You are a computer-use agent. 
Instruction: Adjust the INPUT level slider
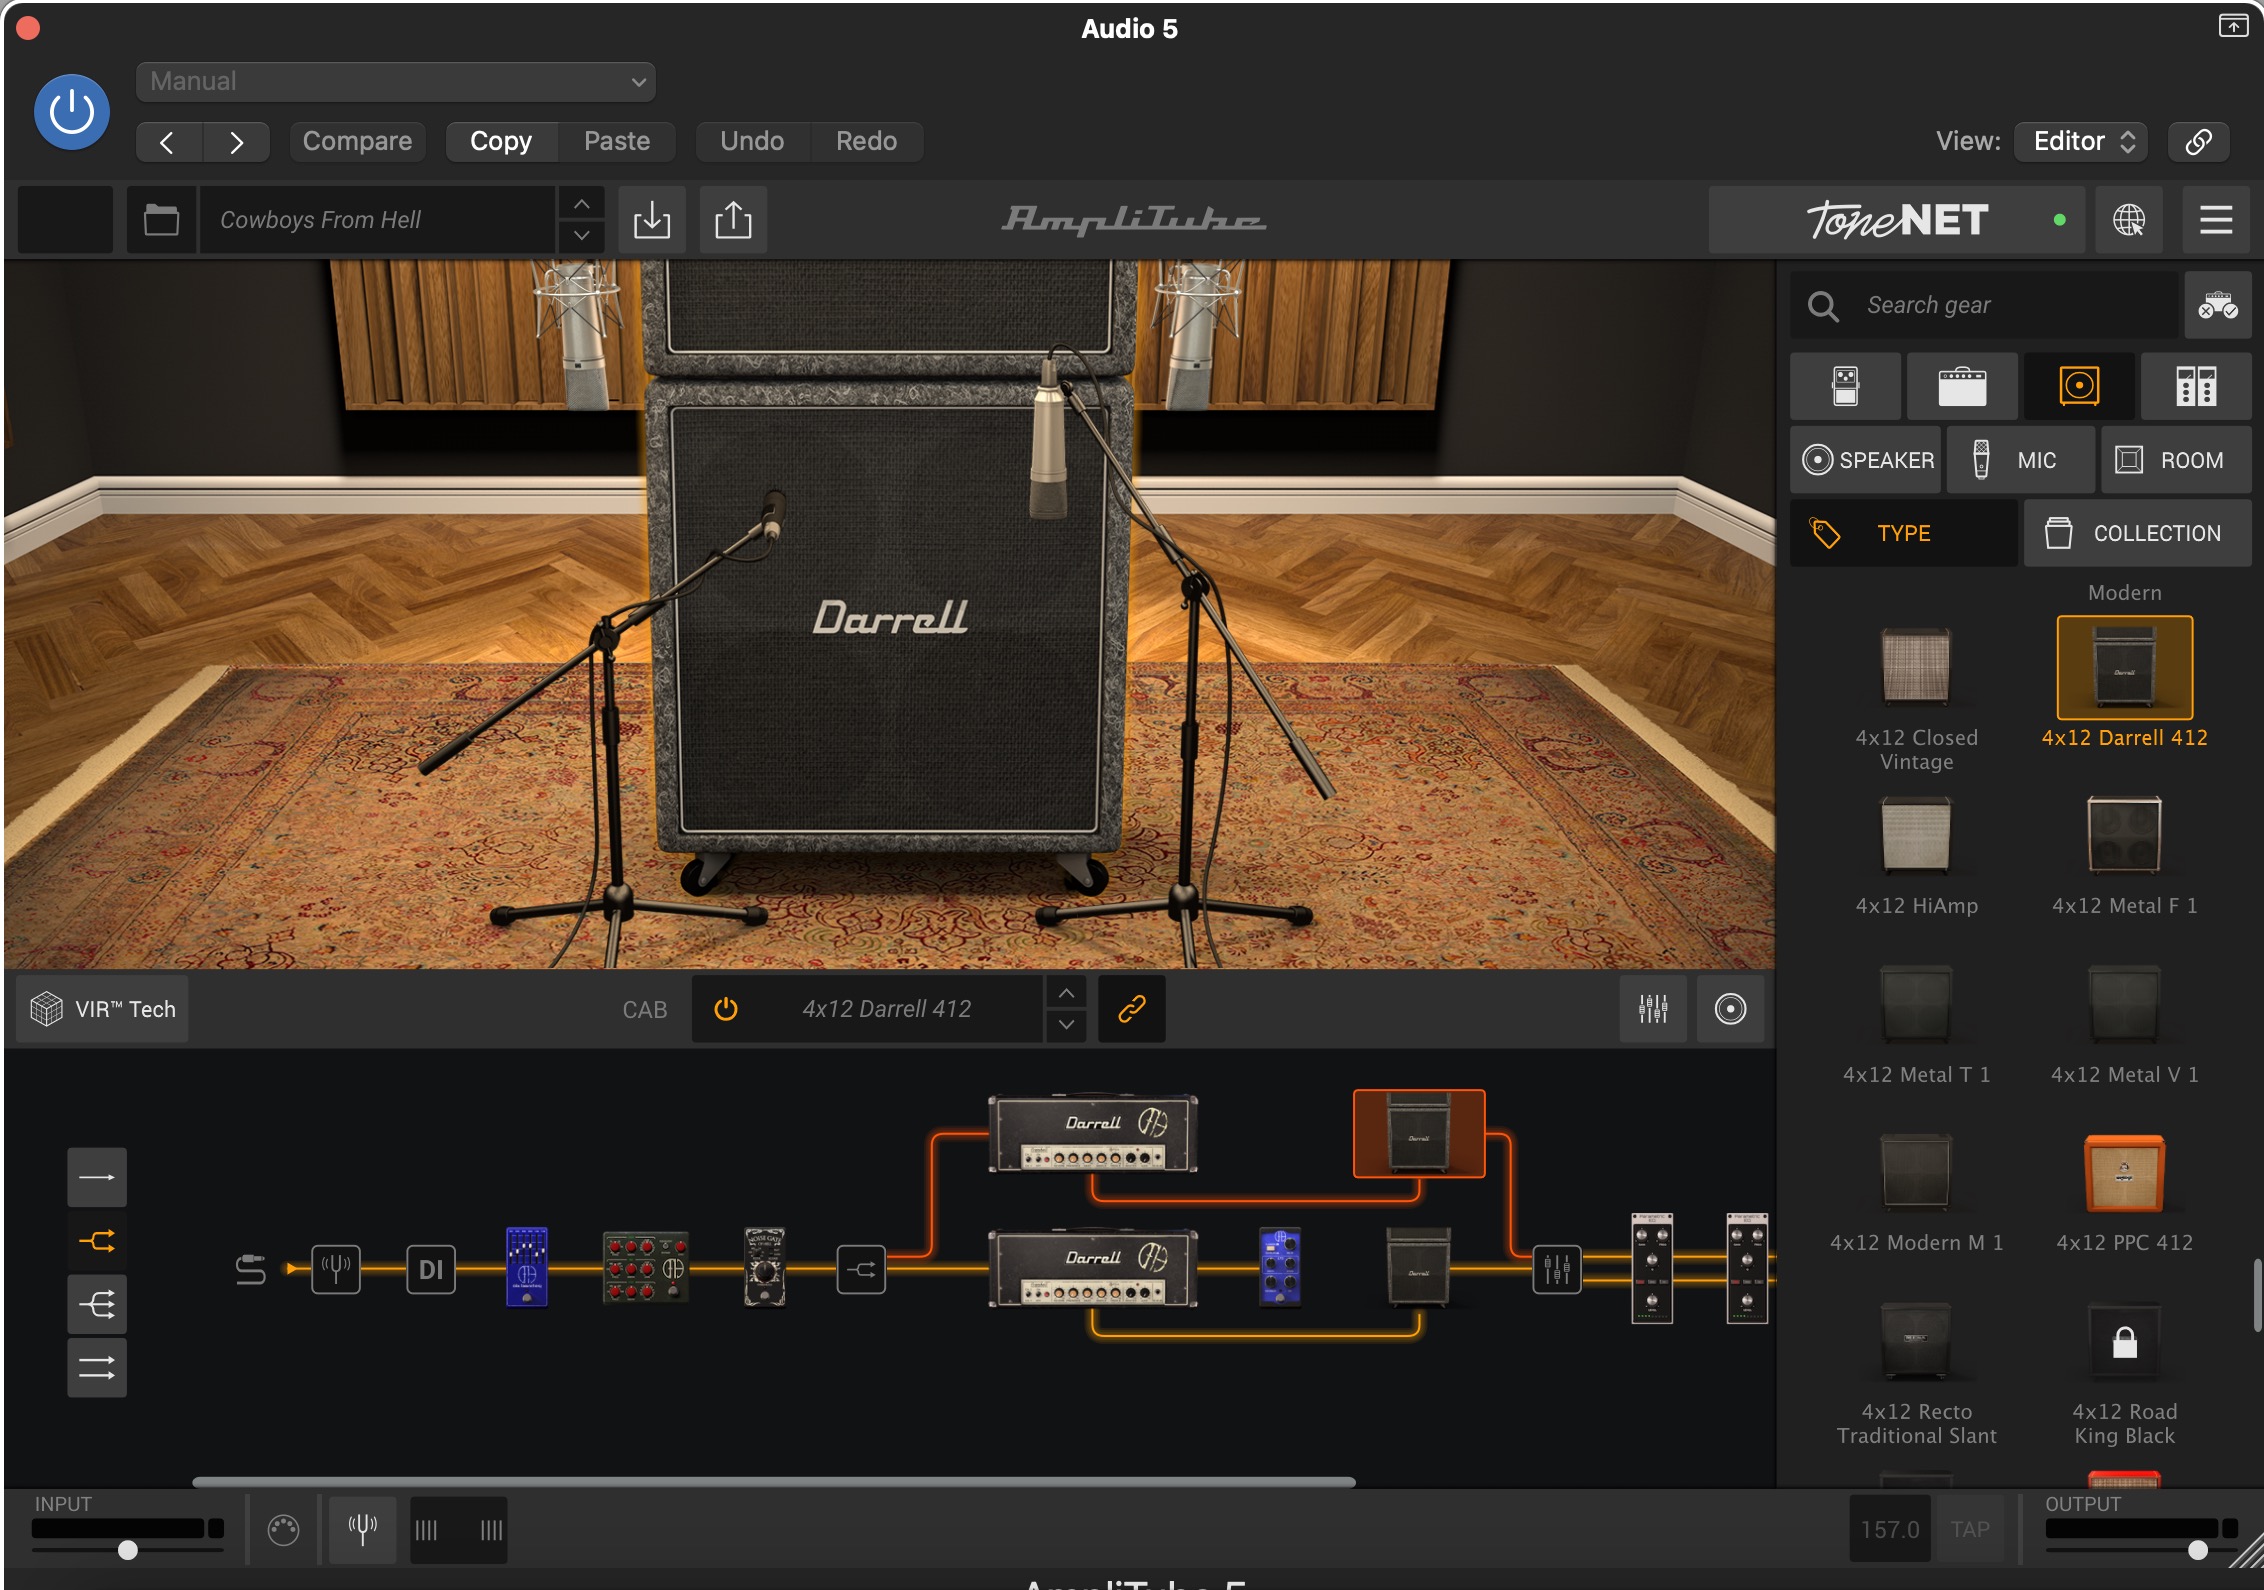tap(127, 1550)
